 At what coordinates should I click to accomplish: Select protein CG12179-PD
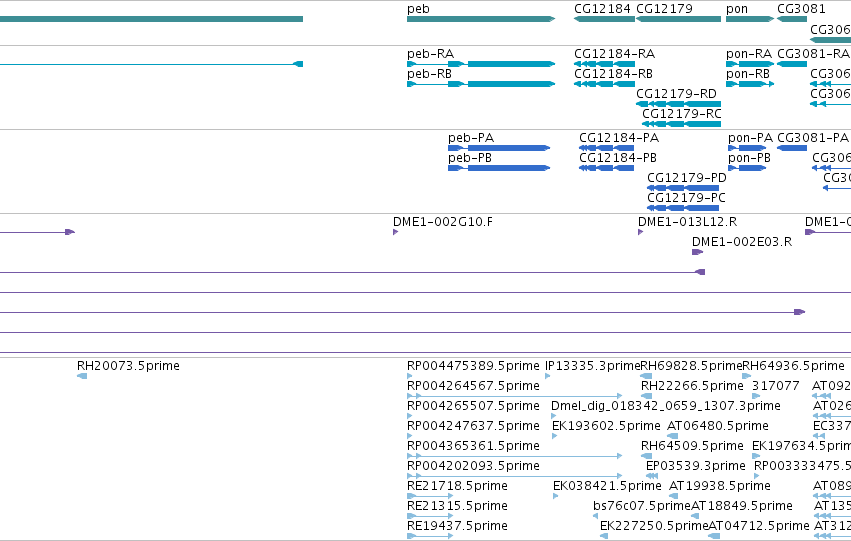pyautogui.click(x=683, y=188)
